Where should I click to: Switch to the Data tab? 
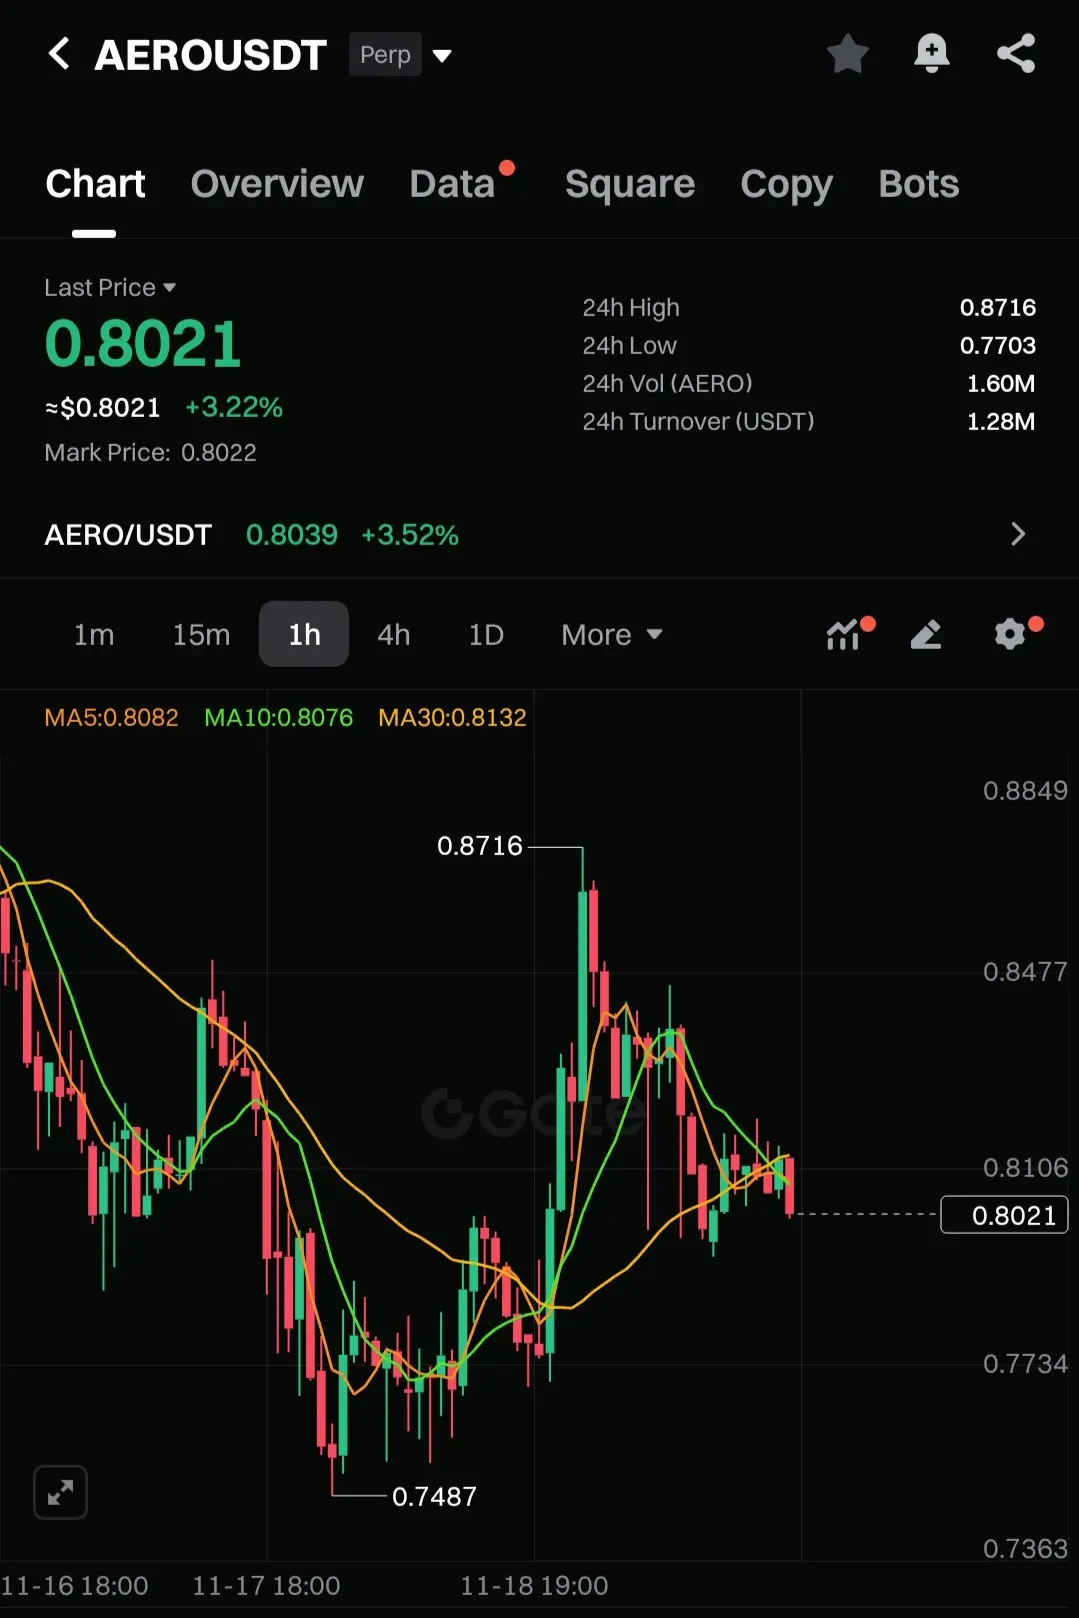click(x=452, y=184)
